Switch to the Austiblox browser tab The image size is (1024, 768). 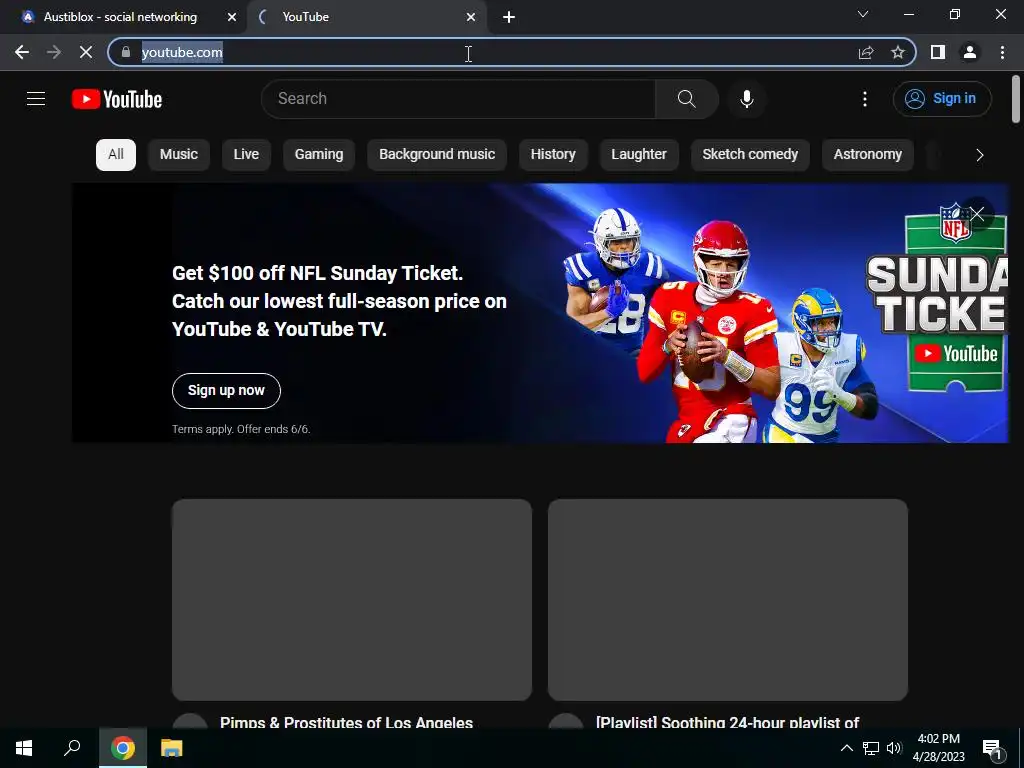click(x=122, y=17)
